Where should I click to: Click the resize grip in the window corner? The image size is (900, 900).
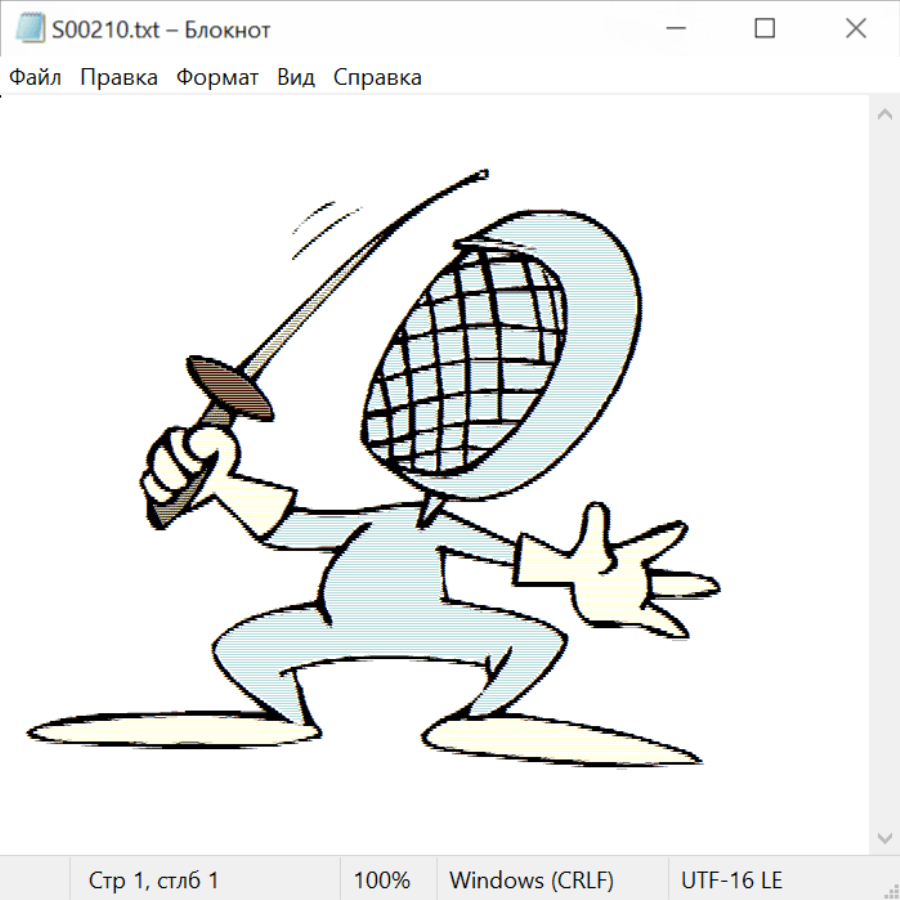coord(891,891)
